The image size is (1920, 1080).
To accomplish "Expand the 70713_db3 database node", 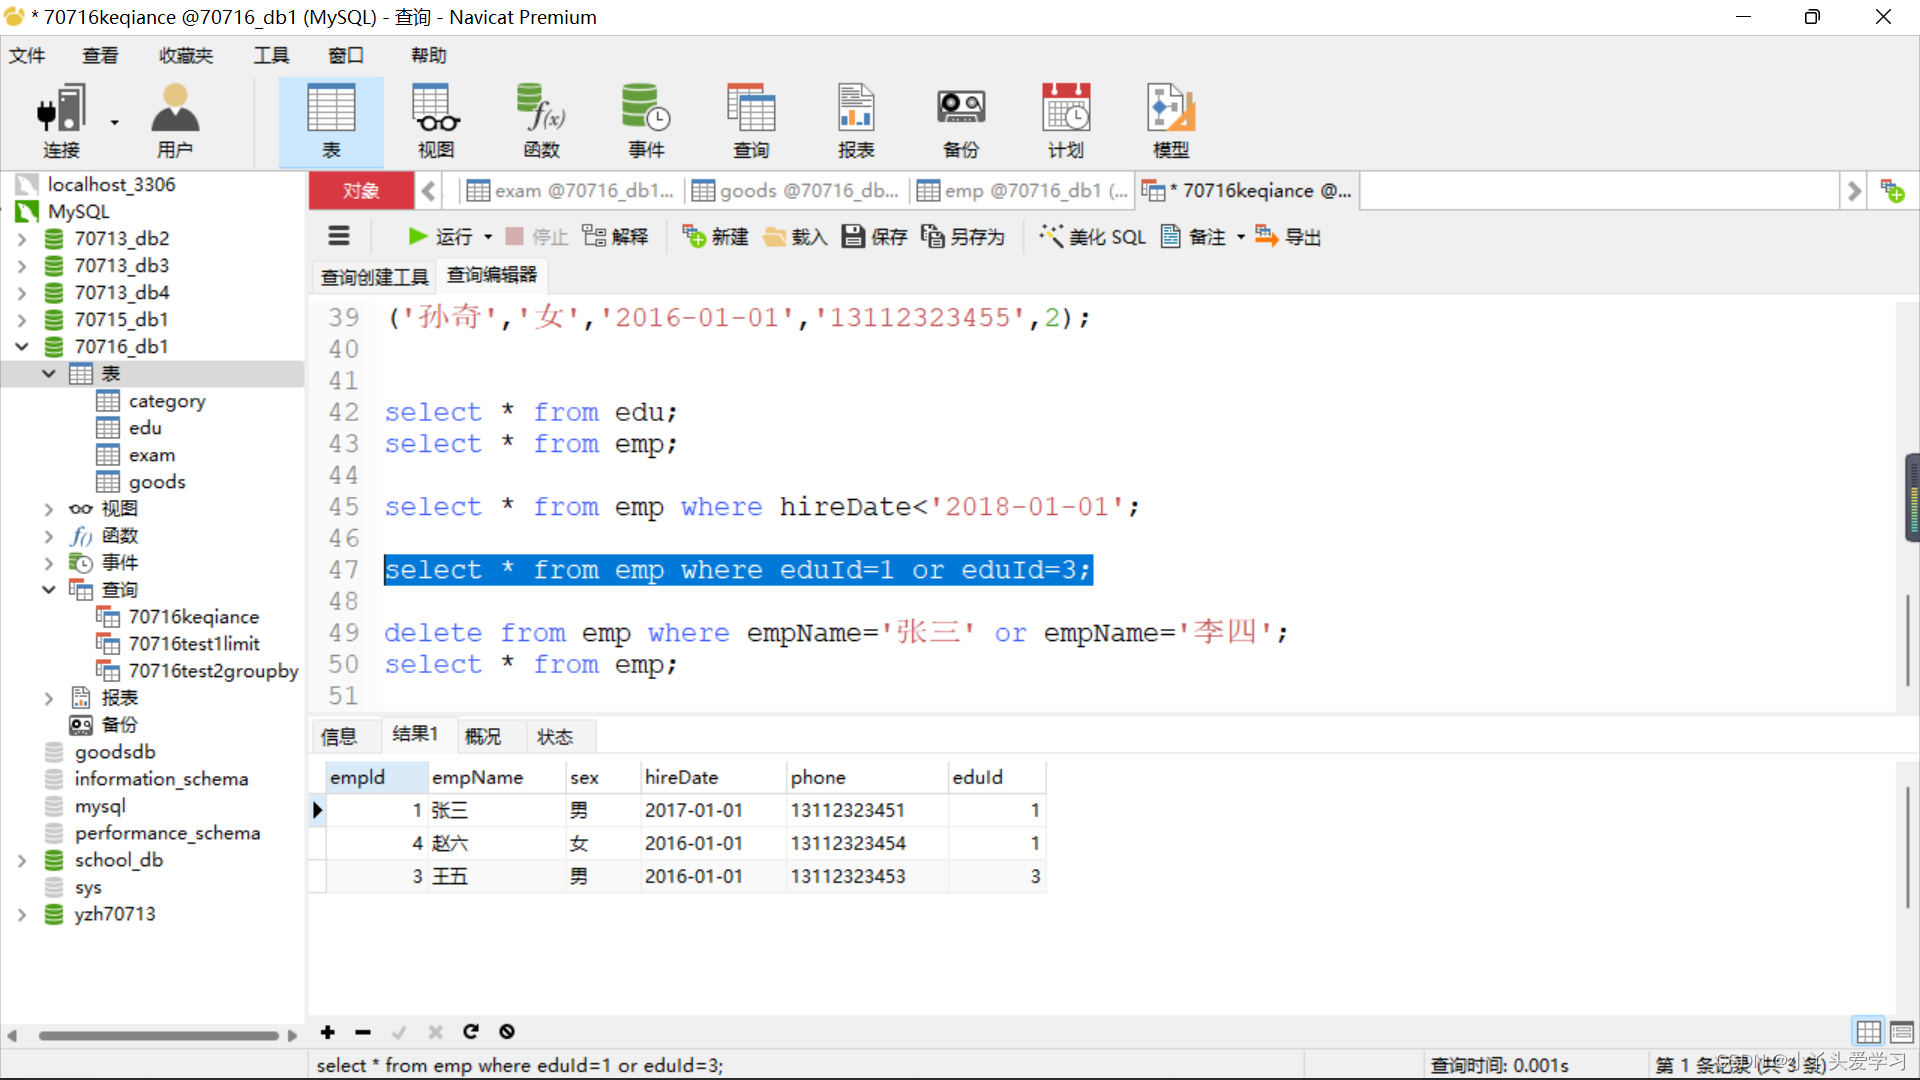I will point(22,266).
